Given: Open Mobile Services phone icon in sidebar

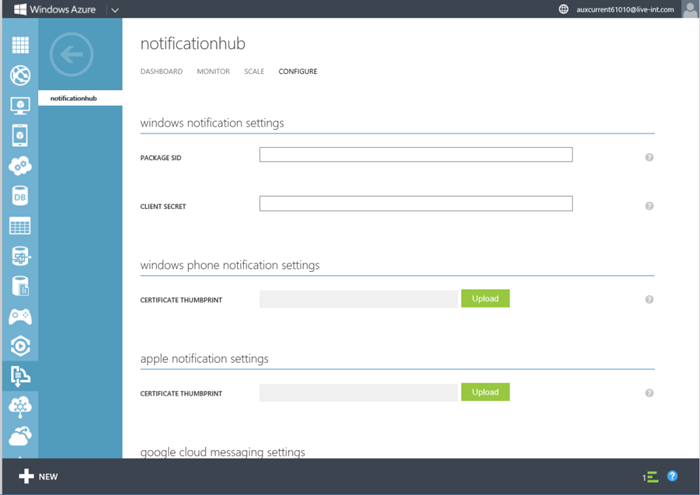Looking at the screenshot, I should pyautogui.click(x=20, y=135).
